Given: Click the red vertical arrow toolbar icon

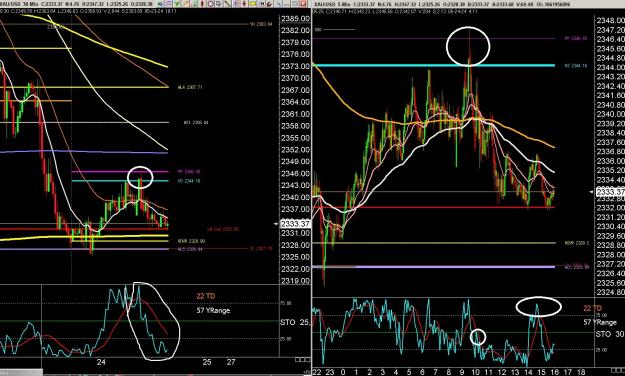Looking at the screenshot, I should pos(202,4).
